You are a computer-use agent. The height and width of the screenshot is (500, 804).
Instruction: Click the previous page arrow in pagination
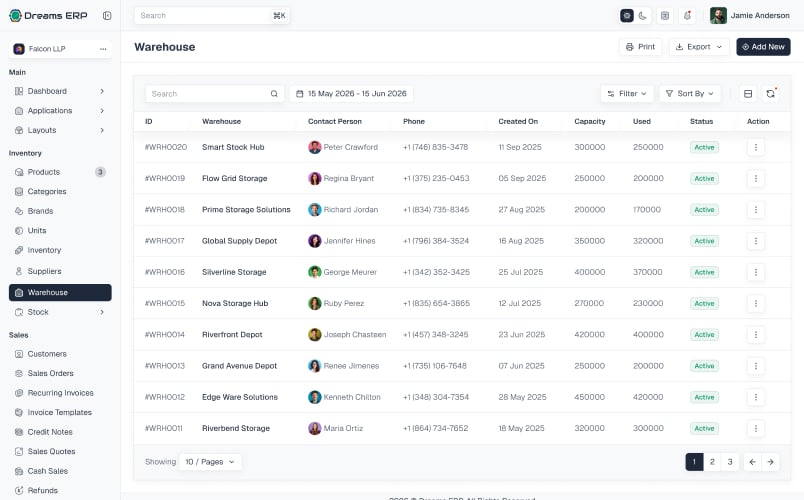tap(752, 462)
